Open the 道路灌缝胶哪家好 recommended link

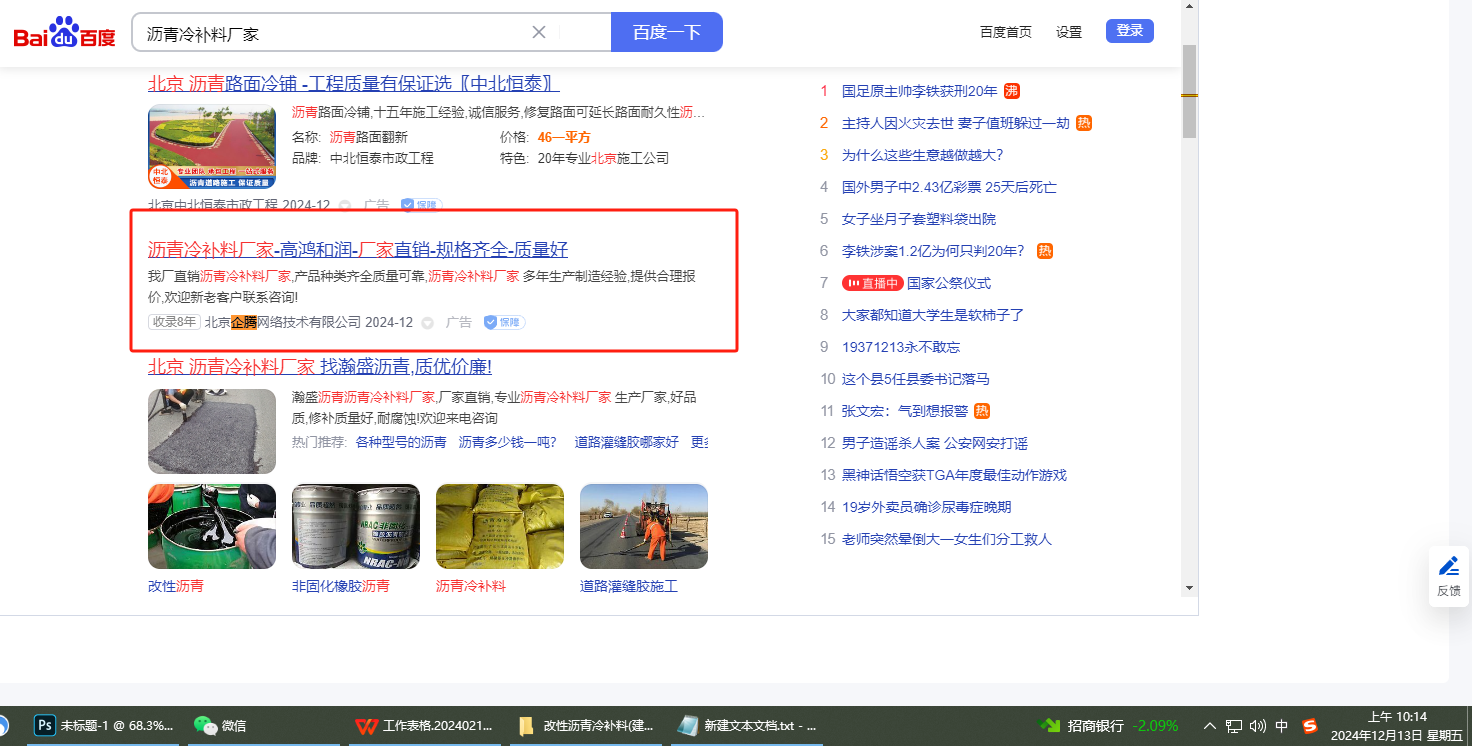click(627, 442)
